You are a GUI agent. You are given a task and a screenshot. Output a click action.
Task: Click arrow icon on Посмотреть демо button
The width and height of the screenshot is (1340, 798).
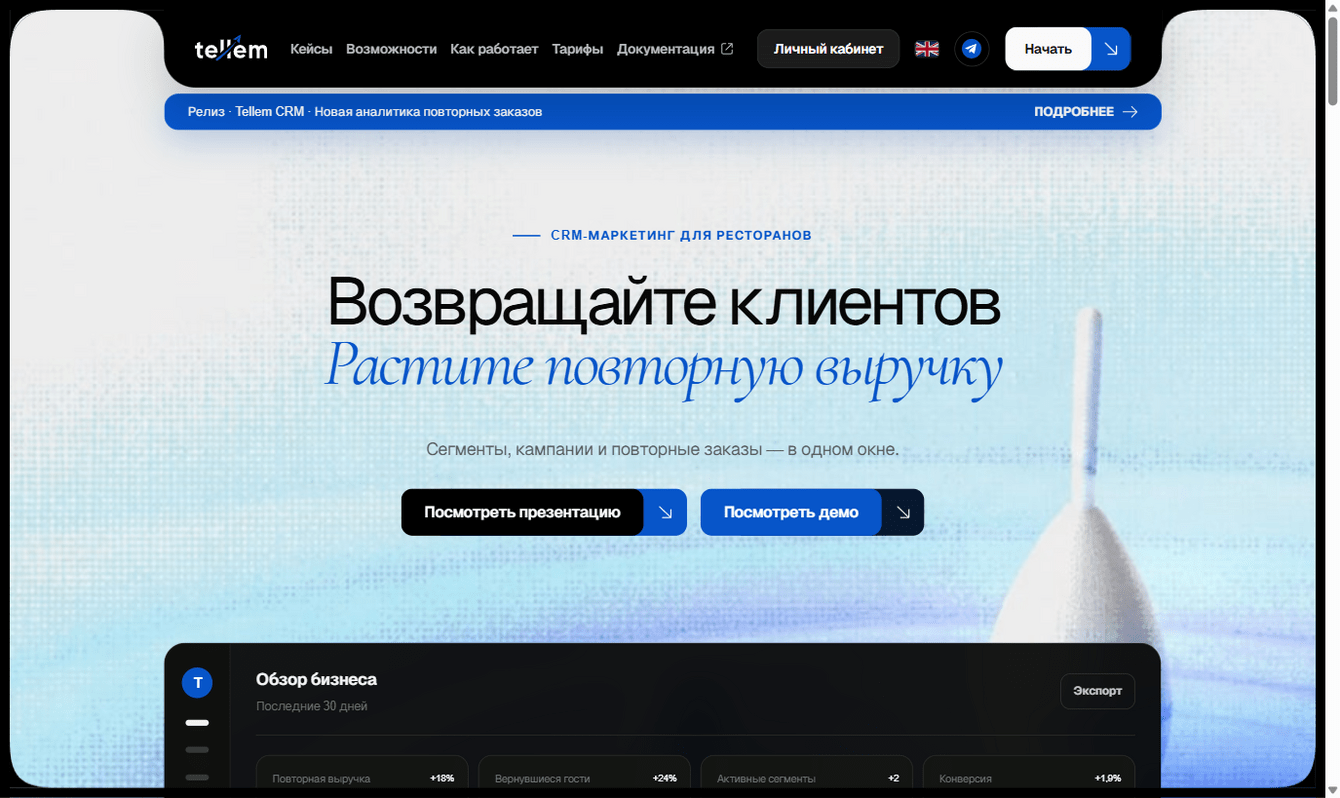click(903, 512)
